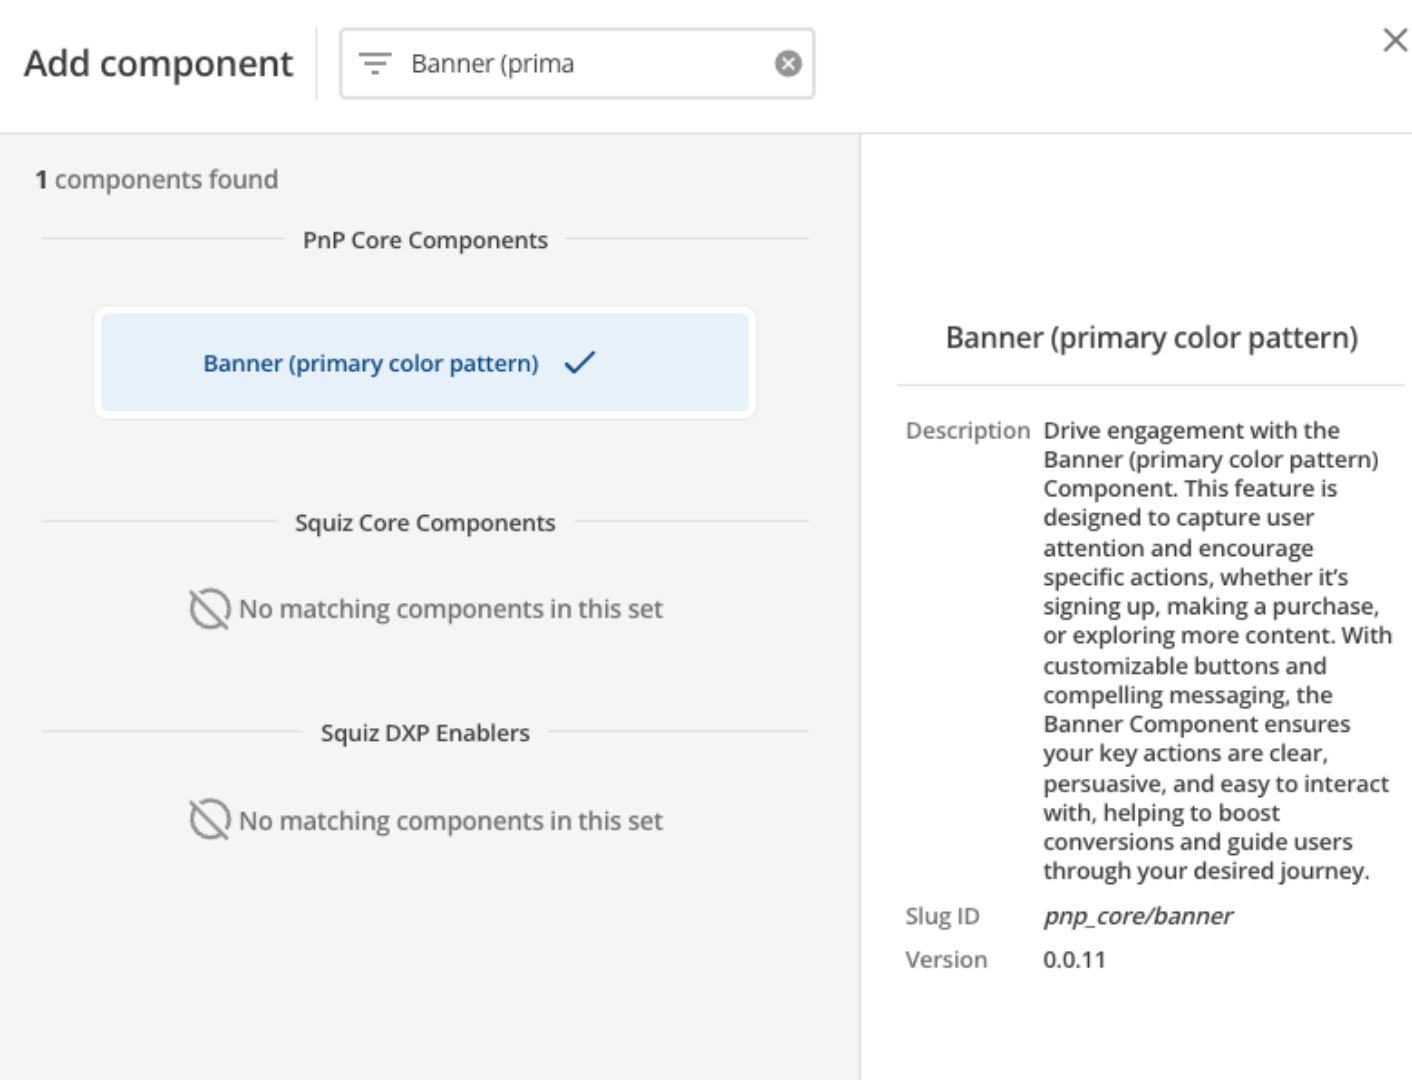Click the 'Slug ID' label

coord(942,916)
